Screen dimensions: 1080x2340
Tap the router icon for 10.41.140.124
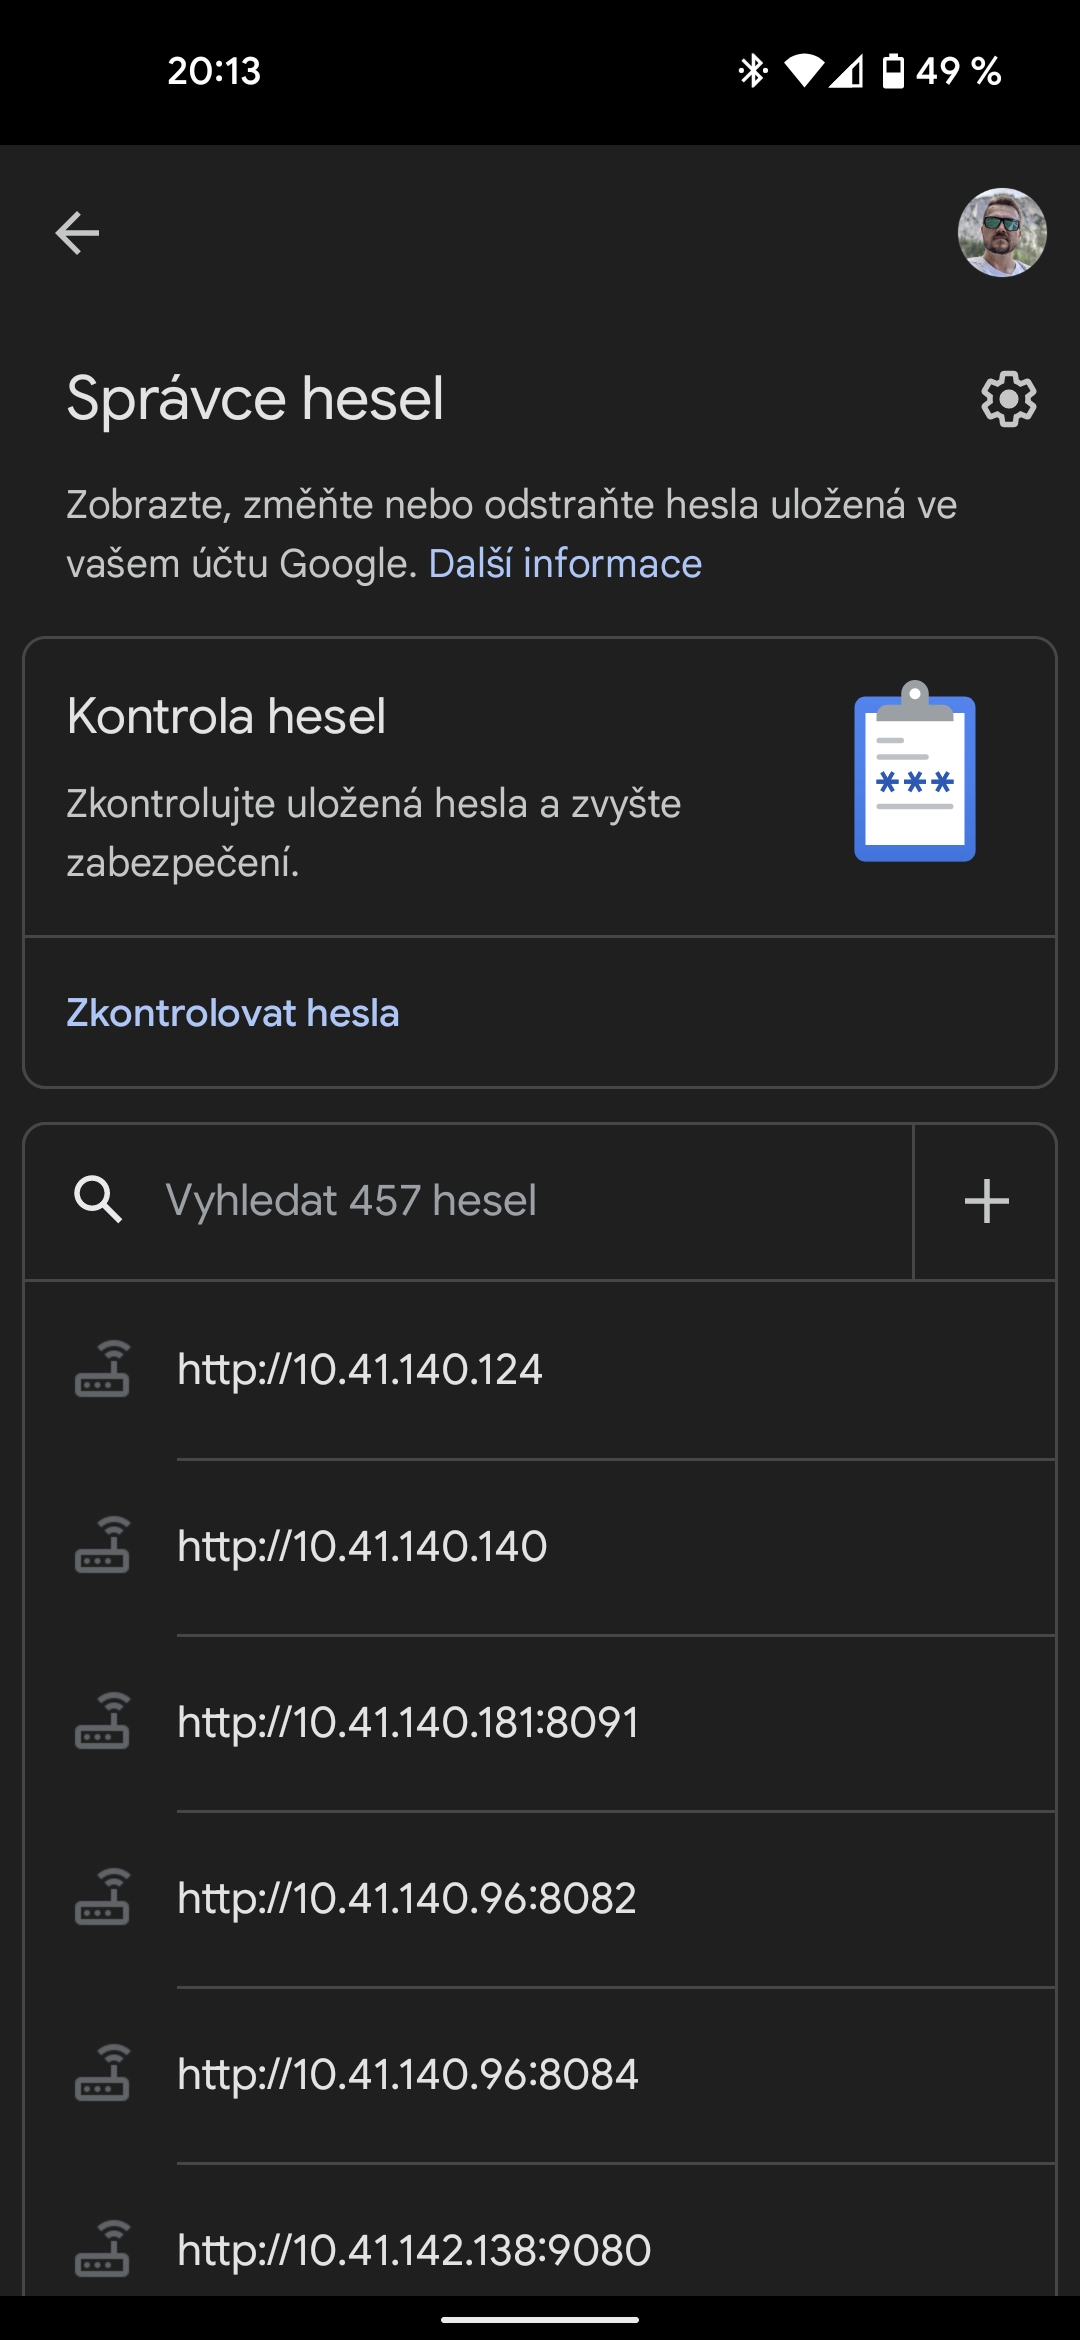coord(102,1369)
